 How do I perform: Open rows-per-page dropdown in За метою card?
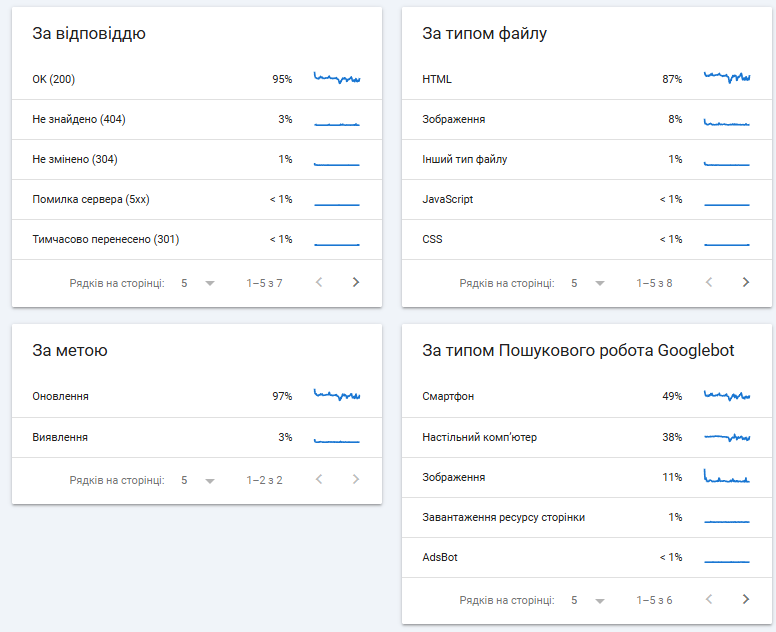click(x=198, y=480)
